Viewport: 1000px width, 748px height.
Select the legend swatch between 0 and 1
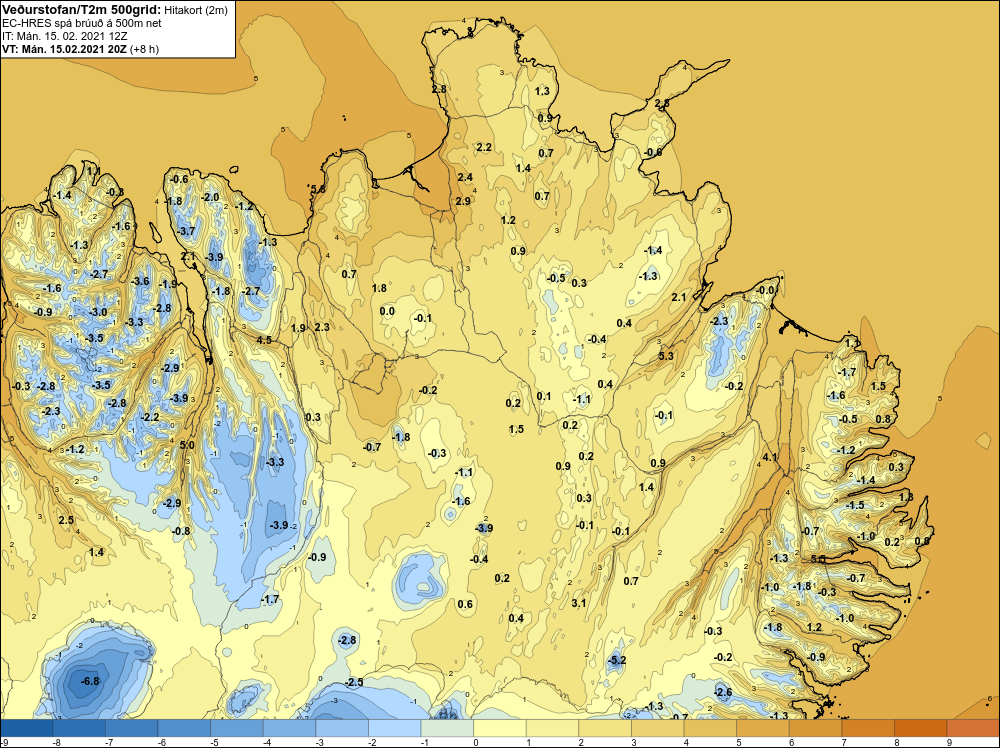coord(499,728)
